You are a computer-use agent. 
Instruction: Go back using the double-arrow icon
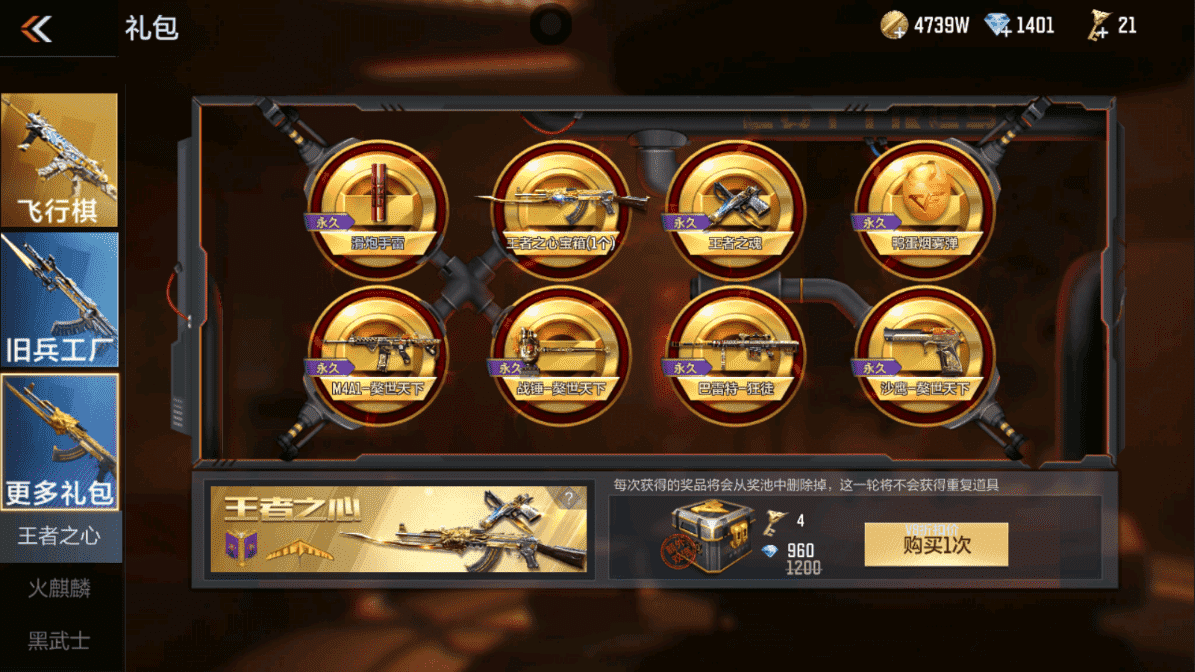tap(37, 29)
